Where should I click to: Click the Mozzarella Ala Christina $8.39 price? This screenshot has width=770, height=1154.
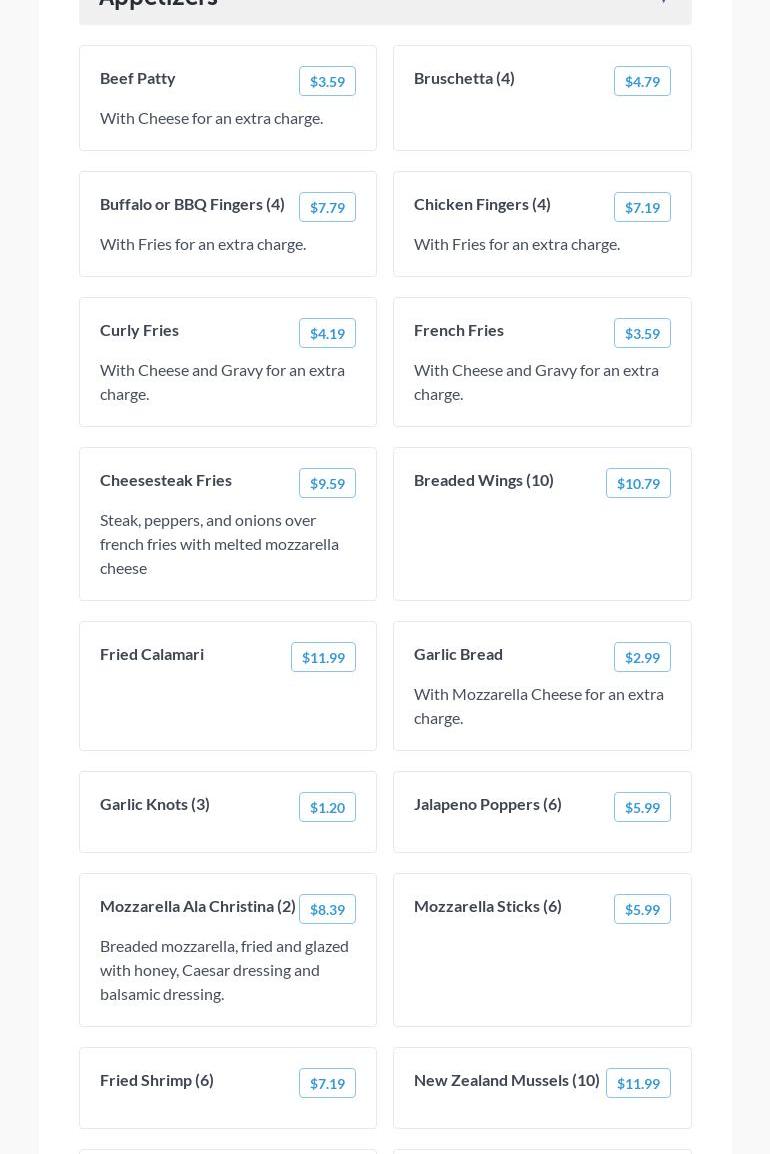pos(327,909)
